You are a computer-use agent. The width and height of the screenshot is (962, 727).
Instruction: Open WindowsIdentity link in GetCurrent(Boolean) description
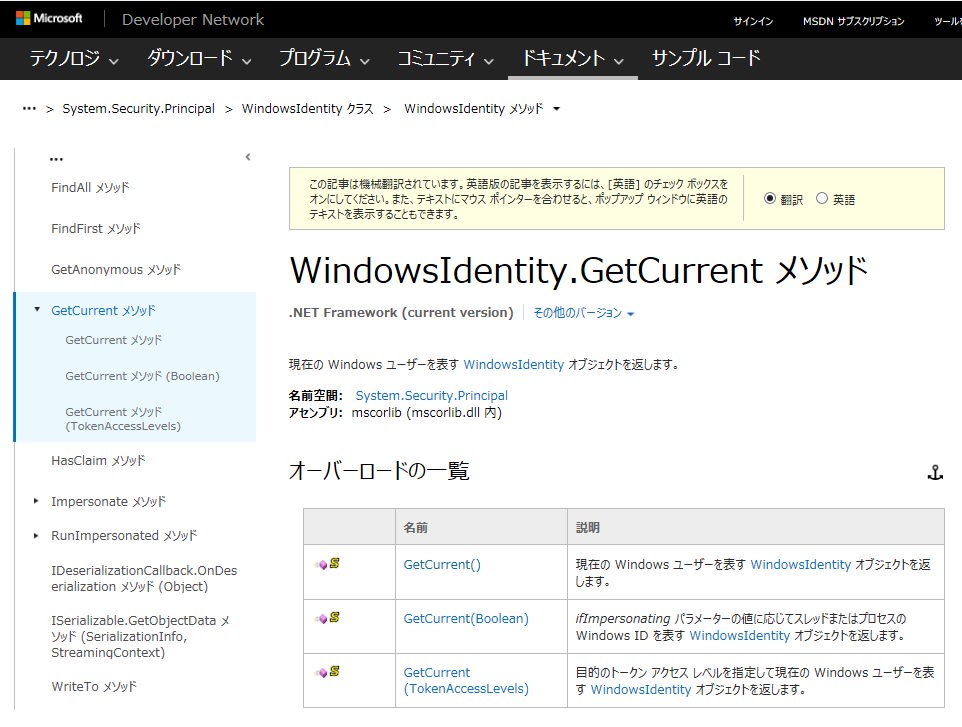point(739,636)
